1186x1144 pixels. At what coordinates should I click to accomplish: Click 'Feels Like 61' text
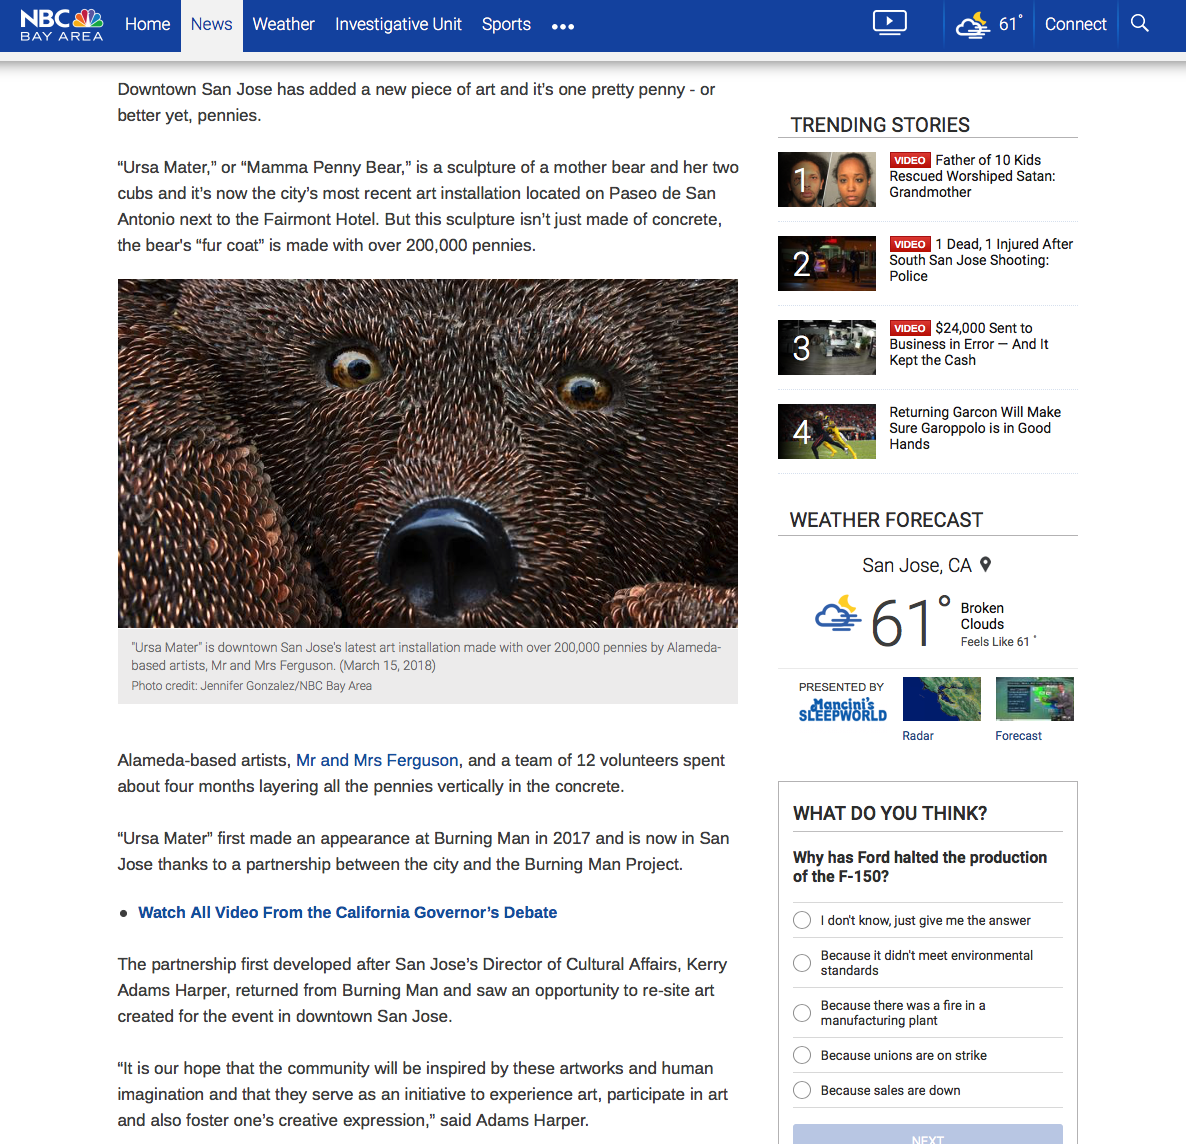pyautogui.click(x=998, y=642)
